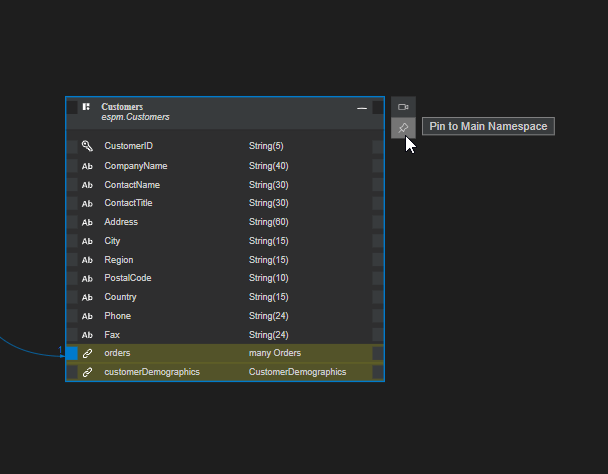Viewport: 608px width, 474px height.
Task: Click the link icon beside customerDemographics
Action: [87, 372]
